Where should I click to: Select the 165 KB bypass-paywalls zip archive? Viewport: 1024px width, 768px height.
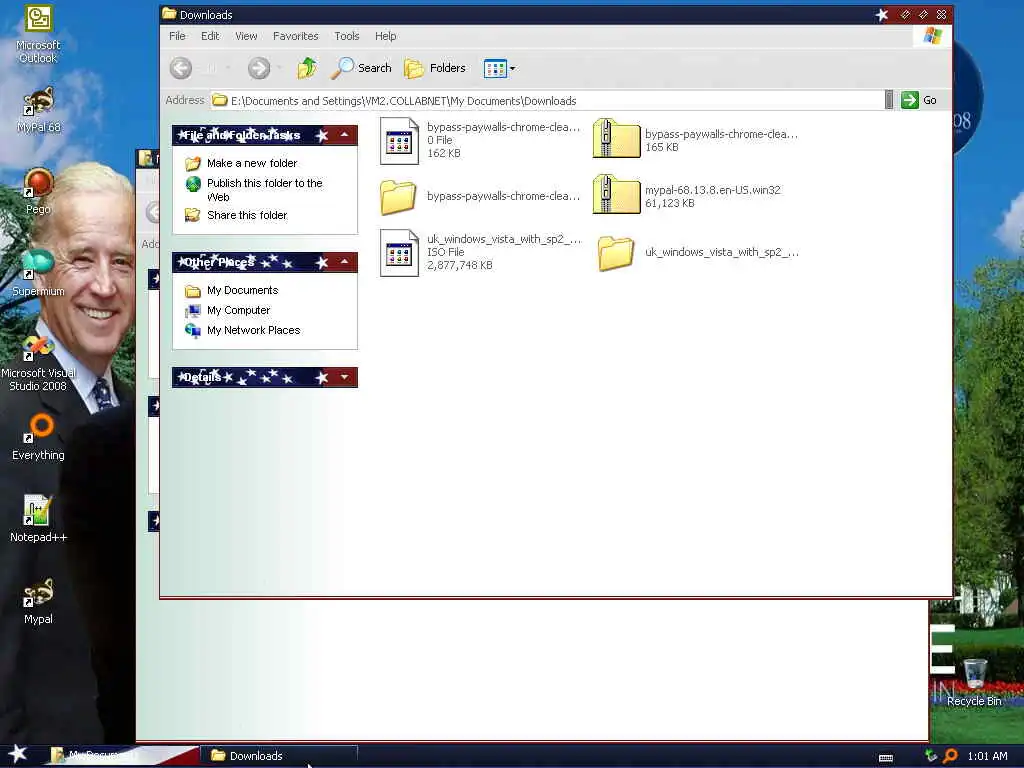tap(616, 138)
